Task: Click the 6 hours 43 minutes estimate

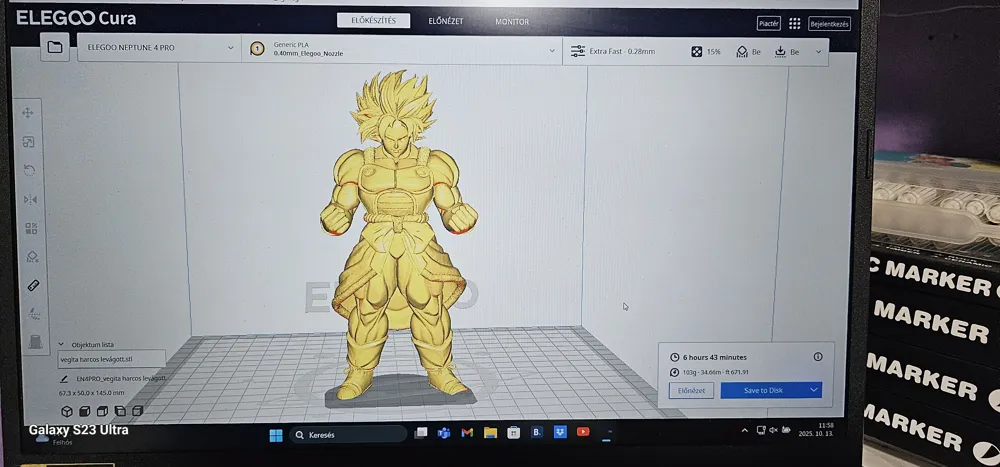Action: [714, 357]
